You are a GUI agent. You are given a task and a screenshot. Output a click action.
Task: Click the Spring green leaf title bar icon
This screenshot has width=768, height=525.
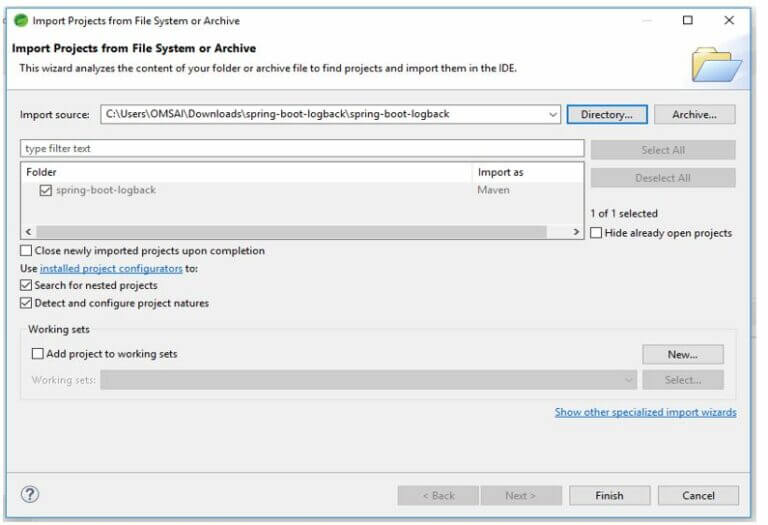(x=21, y=21)
